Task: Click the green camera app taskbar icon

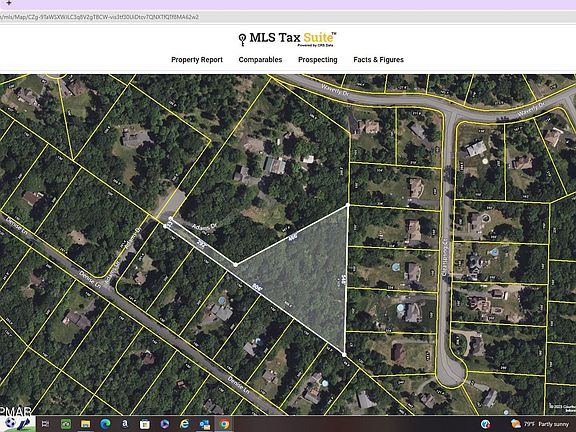Action: 65,424
